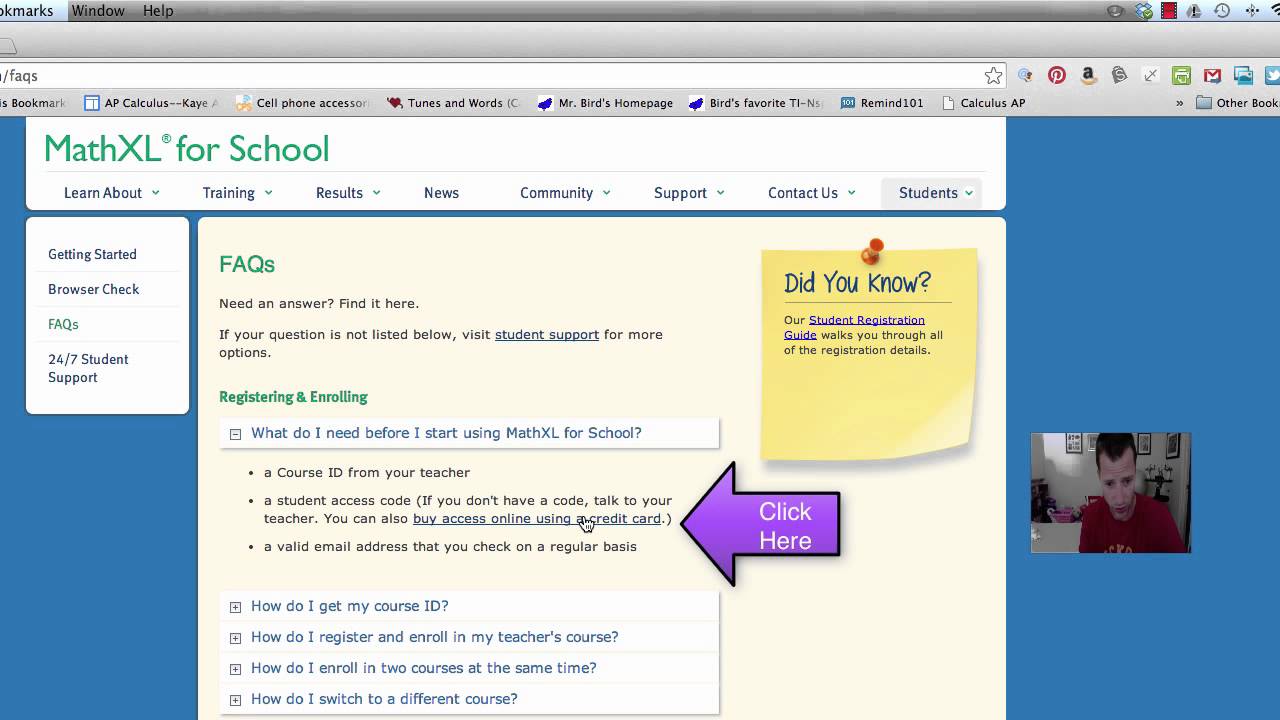Open the Student Registration Guide link
The image size is (1280, 720).
click(x=854, y=327)
